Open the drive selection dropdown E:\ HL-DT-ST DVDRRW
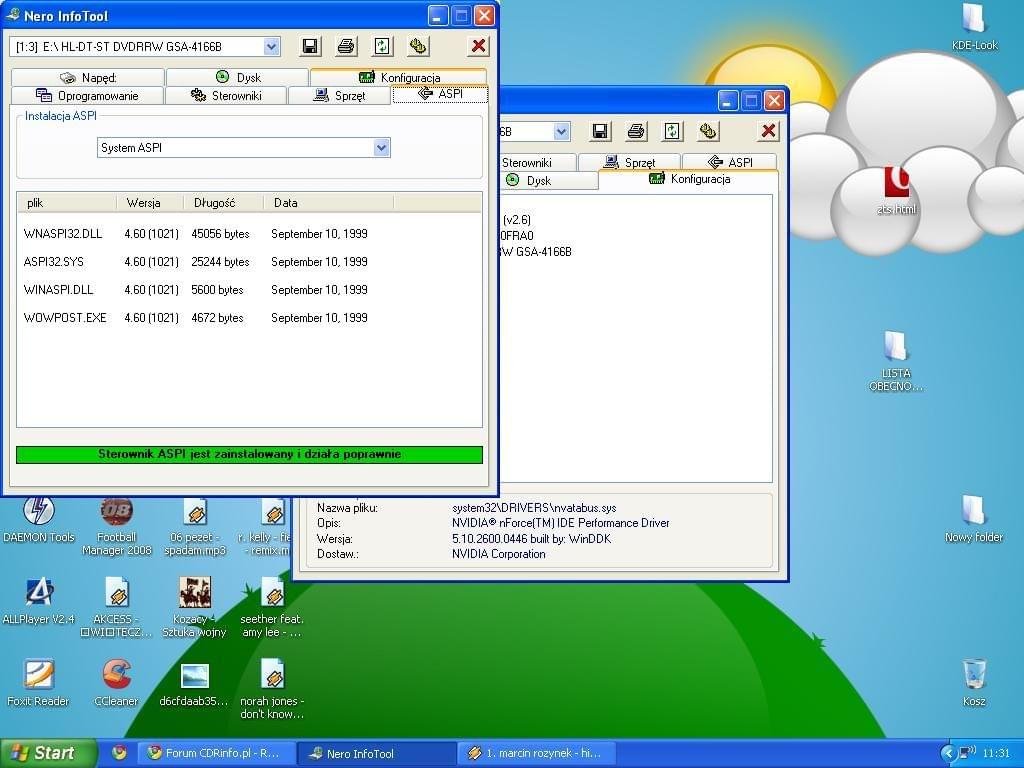 tap(272, 46)
